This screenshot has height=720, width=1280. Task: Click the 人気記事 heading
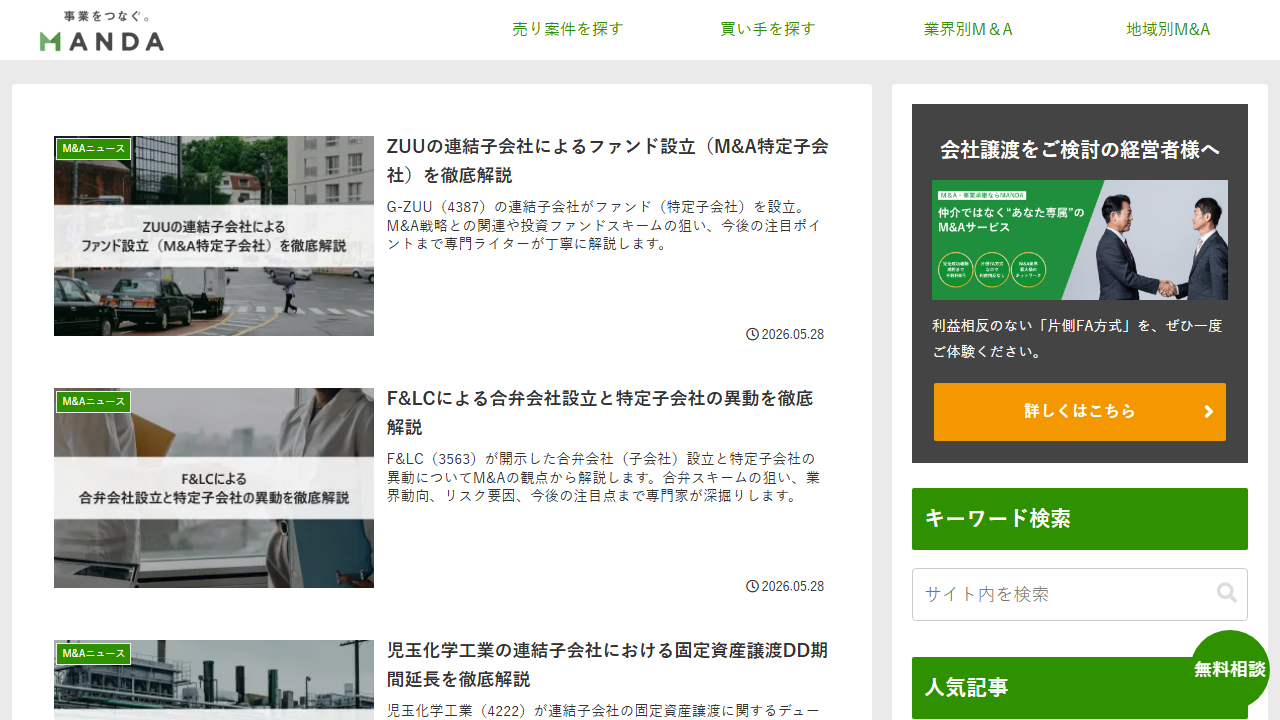click(x=1080, y=688)
